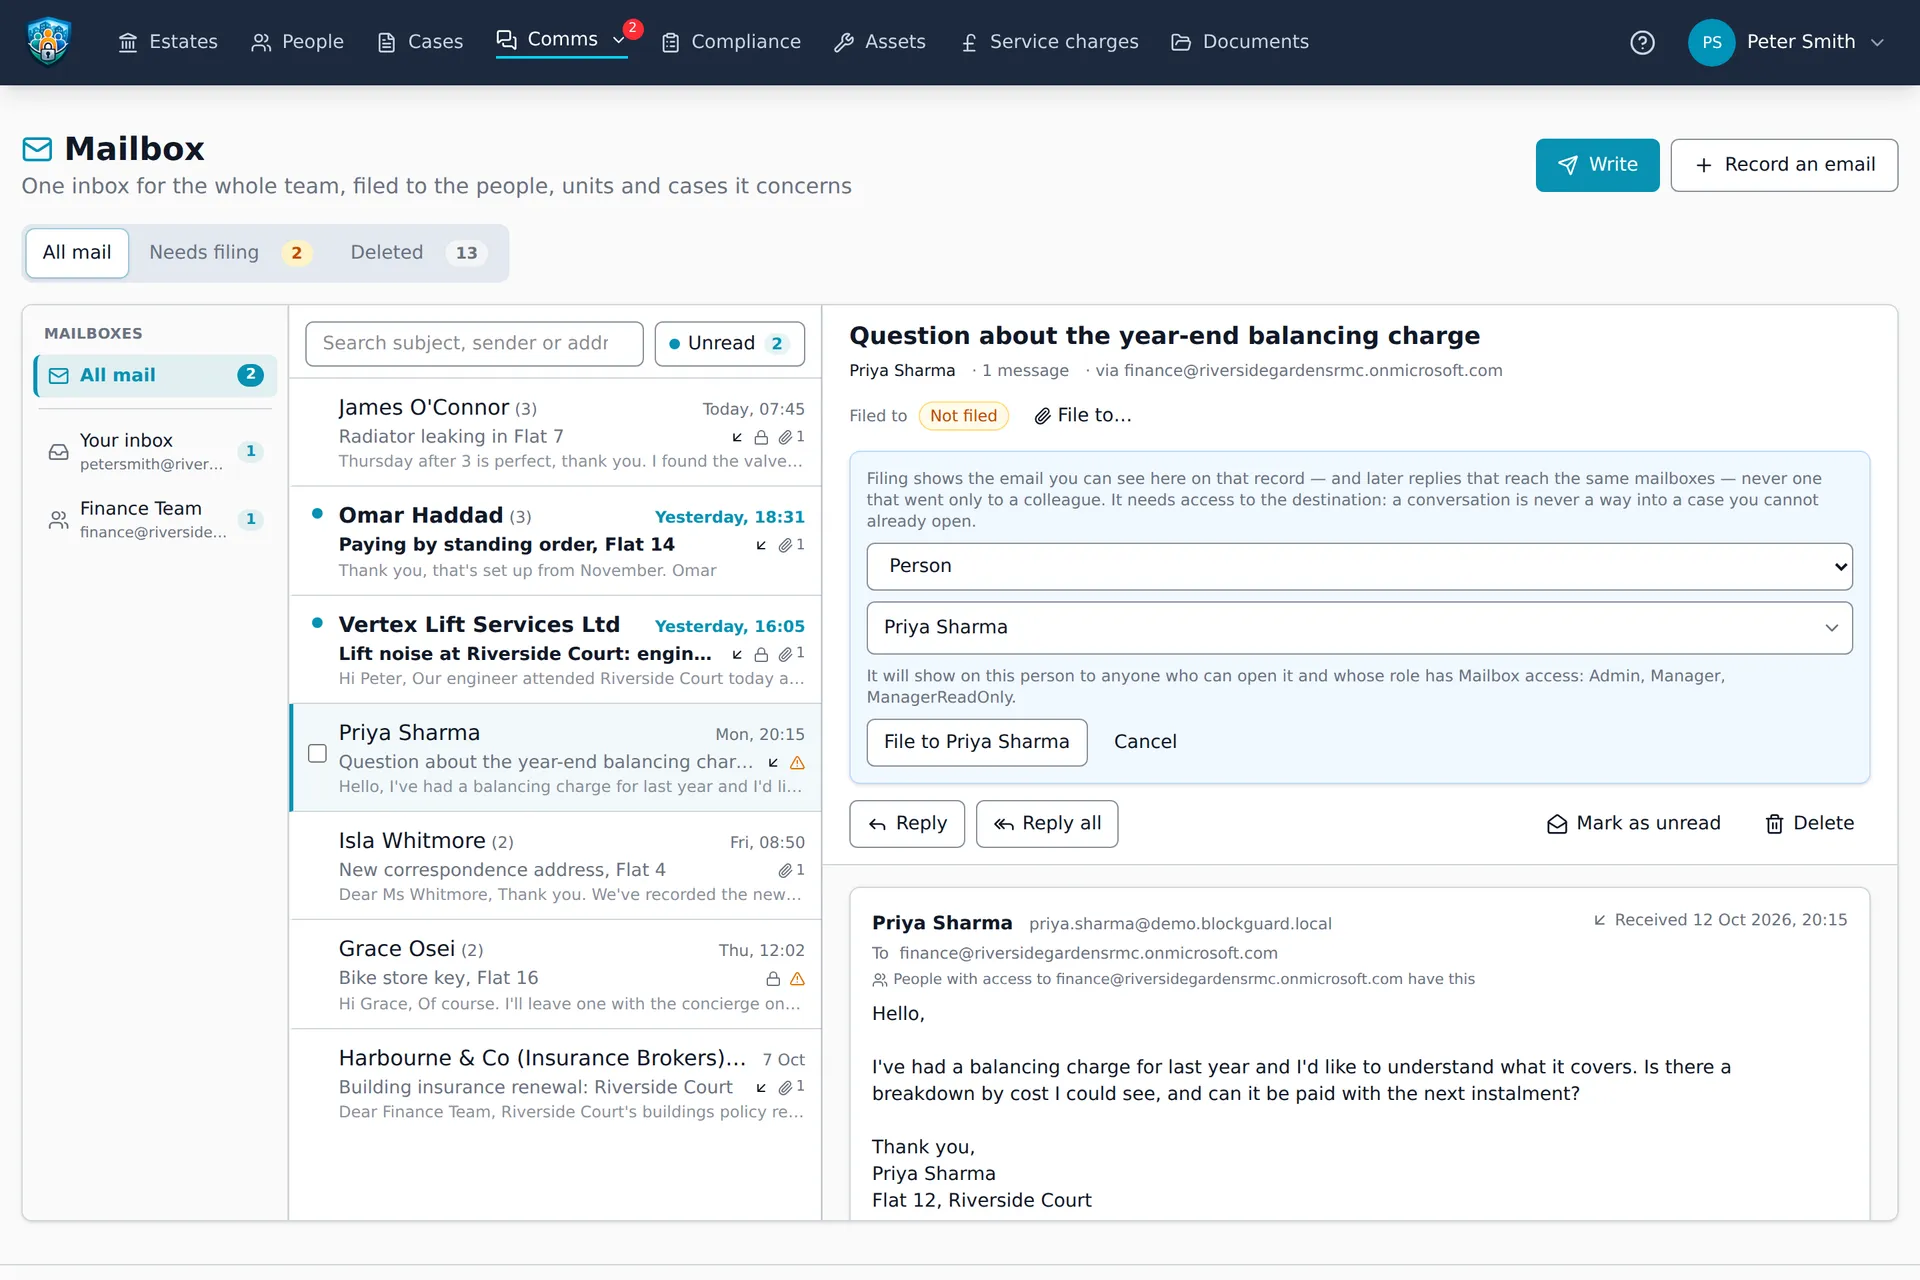
Task: Click the lock icon on Vertex Lift row
Action: (761, 654)
